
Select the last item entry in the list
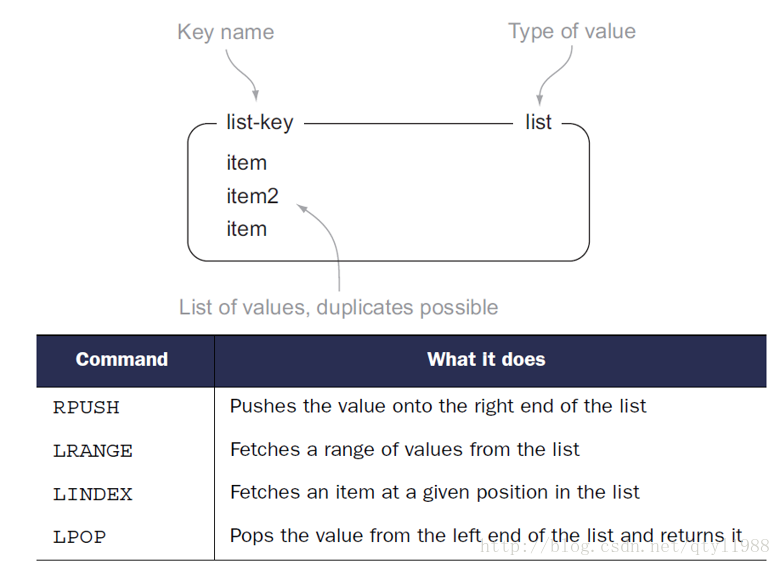pos(246,229)
